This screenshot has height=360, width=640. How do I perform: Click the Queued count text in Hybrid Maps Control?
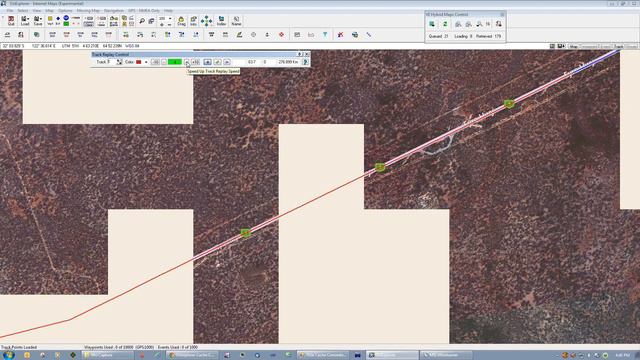click(x=438, y=36)
